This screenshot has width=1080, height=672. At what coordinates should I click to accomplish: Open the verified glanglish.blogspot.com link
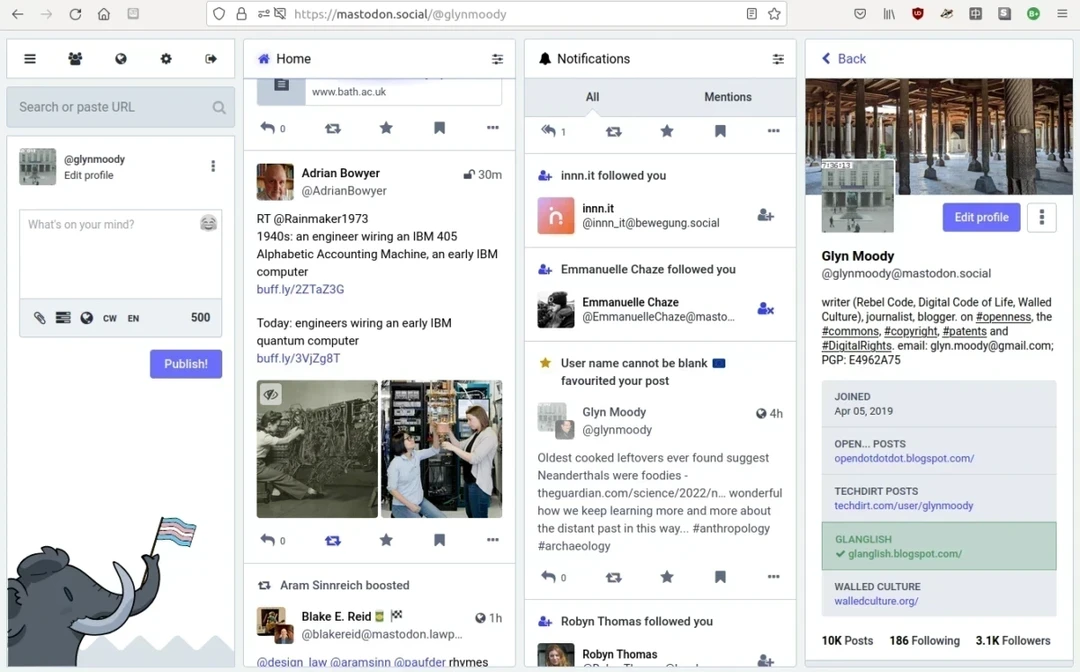click(x=904, y=554)
